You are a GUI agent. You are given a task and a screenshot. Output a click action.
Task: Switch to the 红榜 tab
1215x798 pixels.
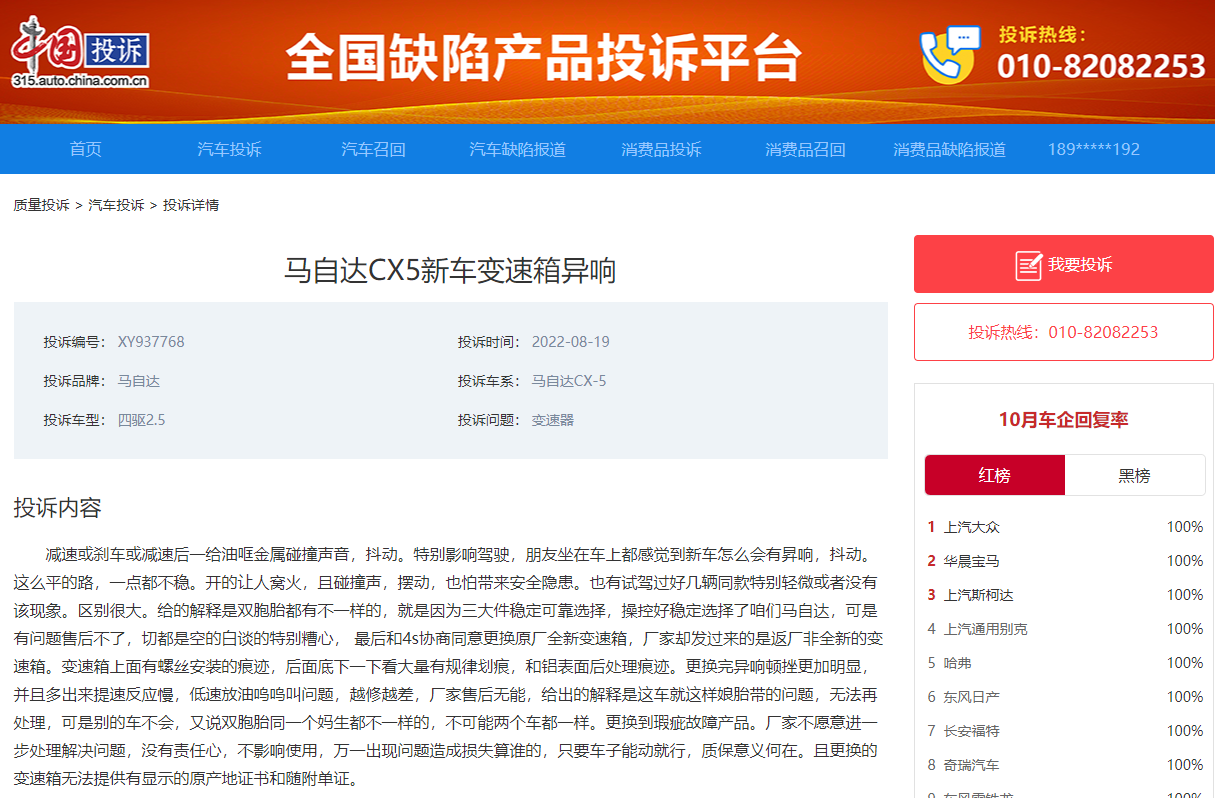(x=994, y=475)
